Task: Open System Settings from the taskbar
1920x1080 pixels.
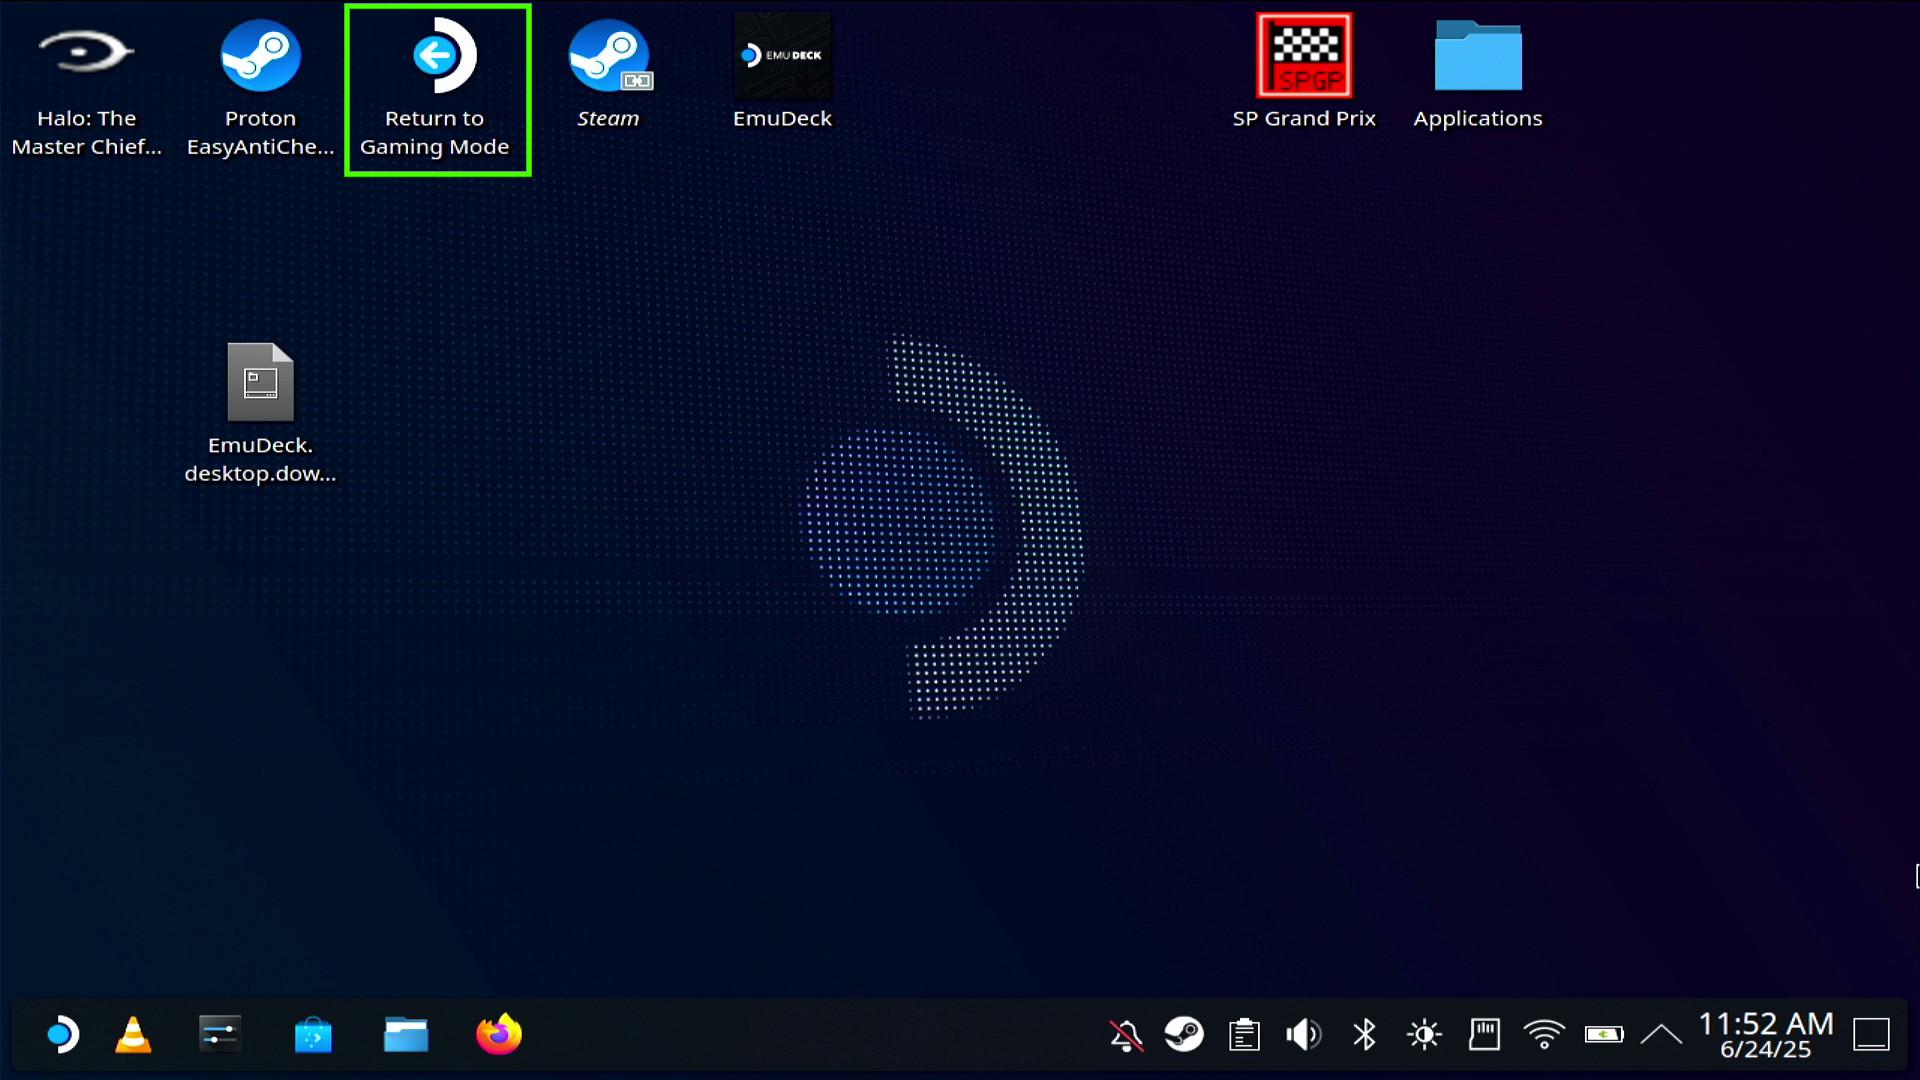Action: click(219, 1034)
